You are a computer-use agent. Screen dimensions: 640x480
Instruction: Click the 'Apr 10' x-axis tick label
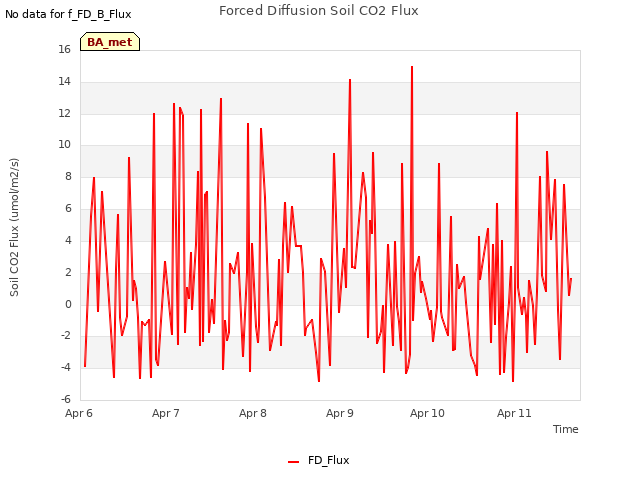(427, 413)
